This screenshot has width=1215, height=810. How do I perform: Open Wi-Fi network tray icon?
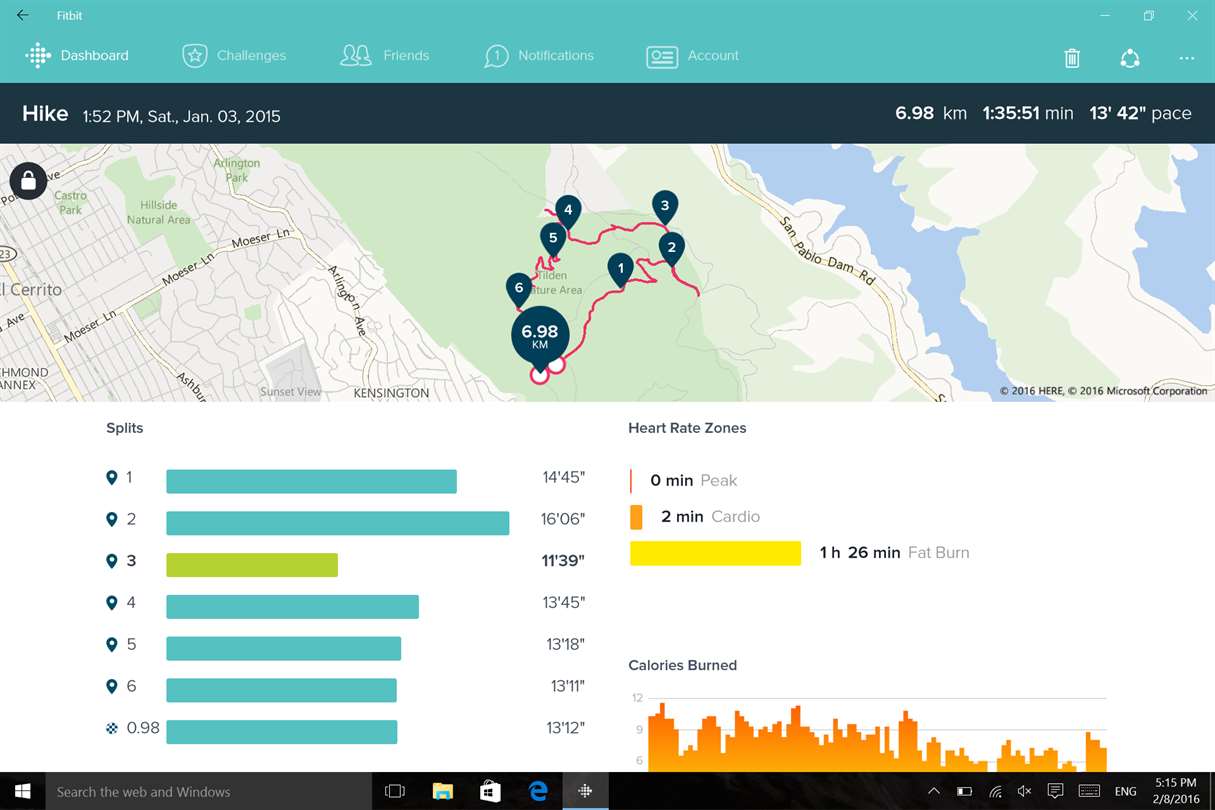point(995,791)
